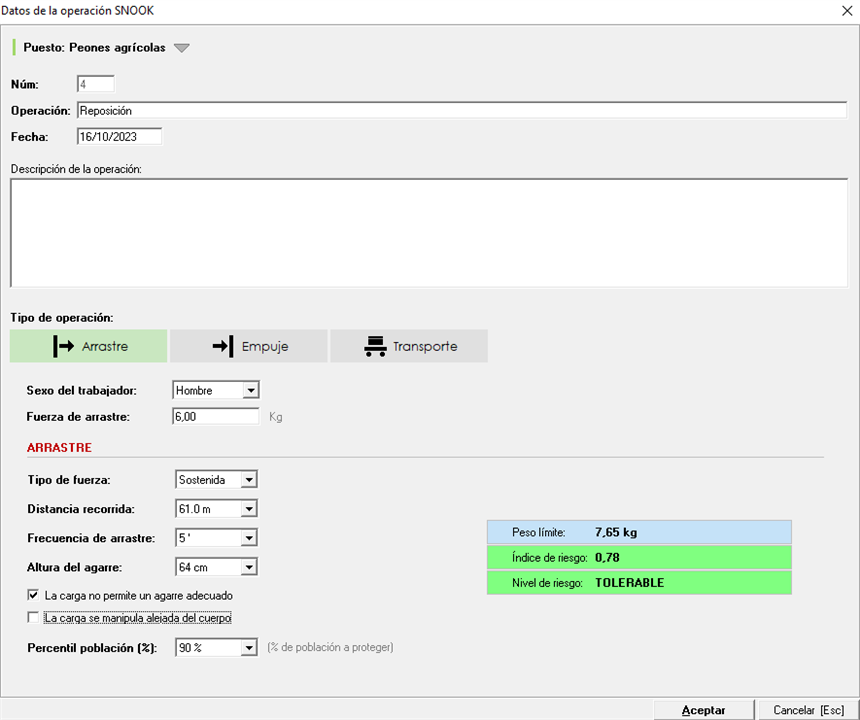Check 'La carga se manipula alejada del cuerpo'
This screenshot has height=720, width=860.
(35, 618)
